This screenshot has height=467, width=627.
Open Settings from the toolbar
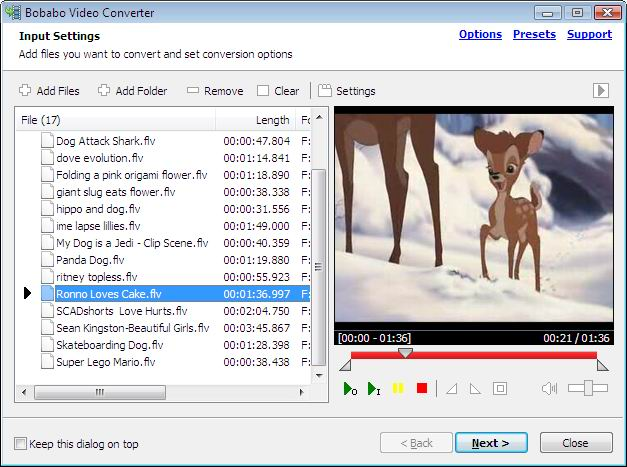pyautogui.click(x=347, y=91)
